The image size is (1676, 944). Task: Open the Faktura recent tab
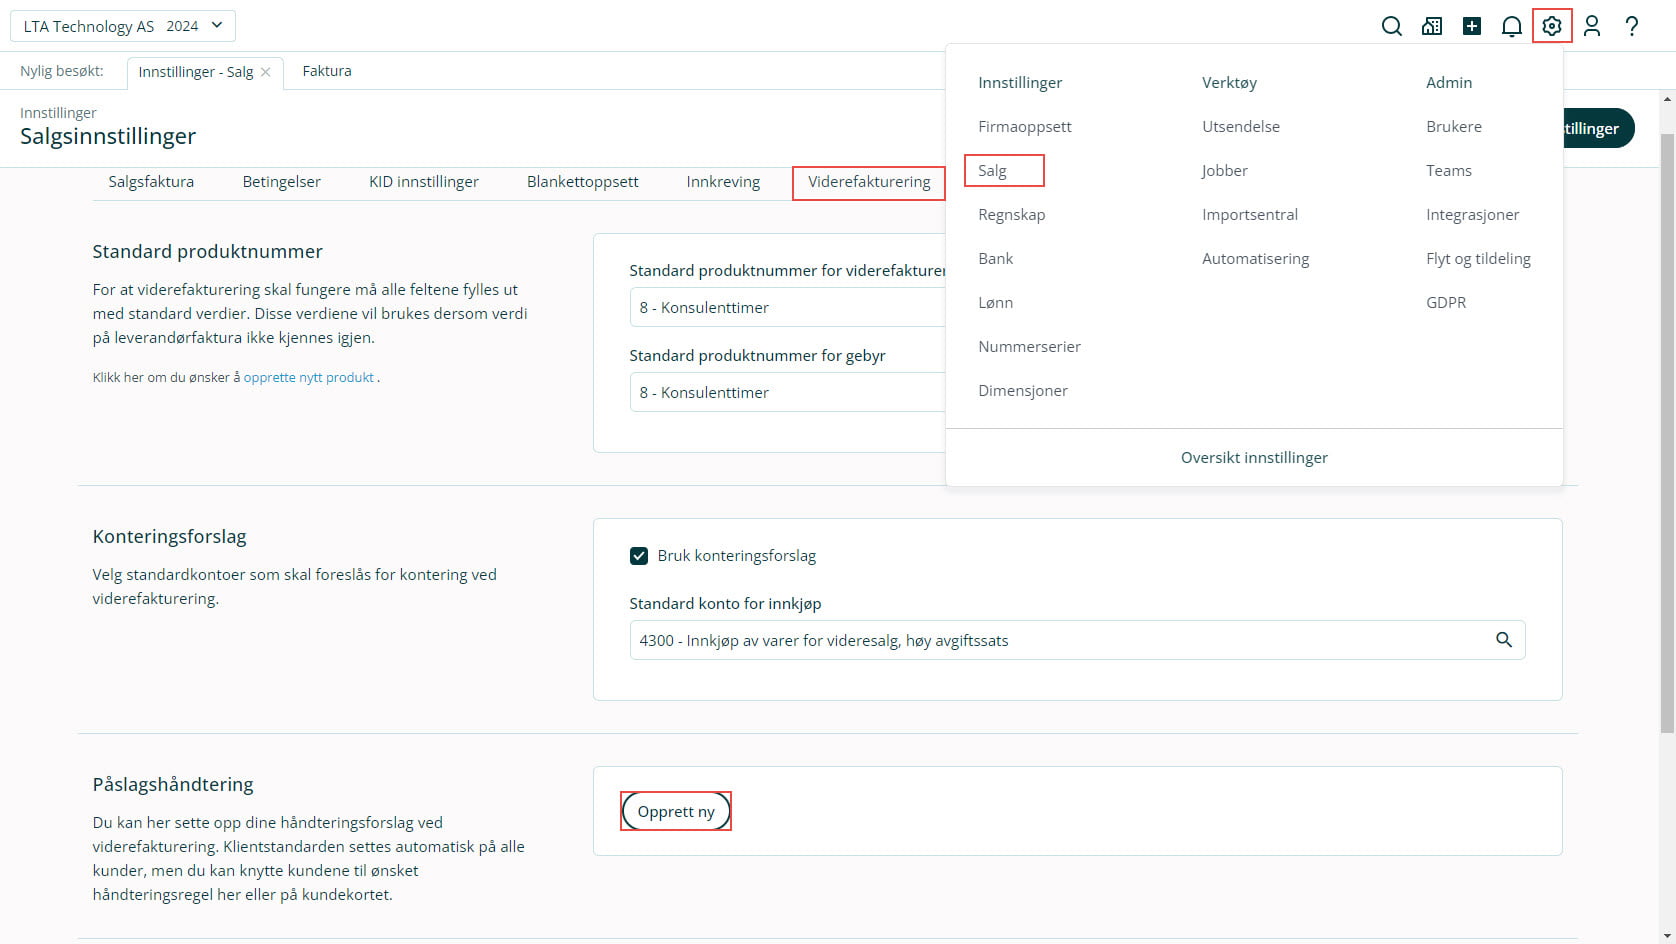pos(327,71)
